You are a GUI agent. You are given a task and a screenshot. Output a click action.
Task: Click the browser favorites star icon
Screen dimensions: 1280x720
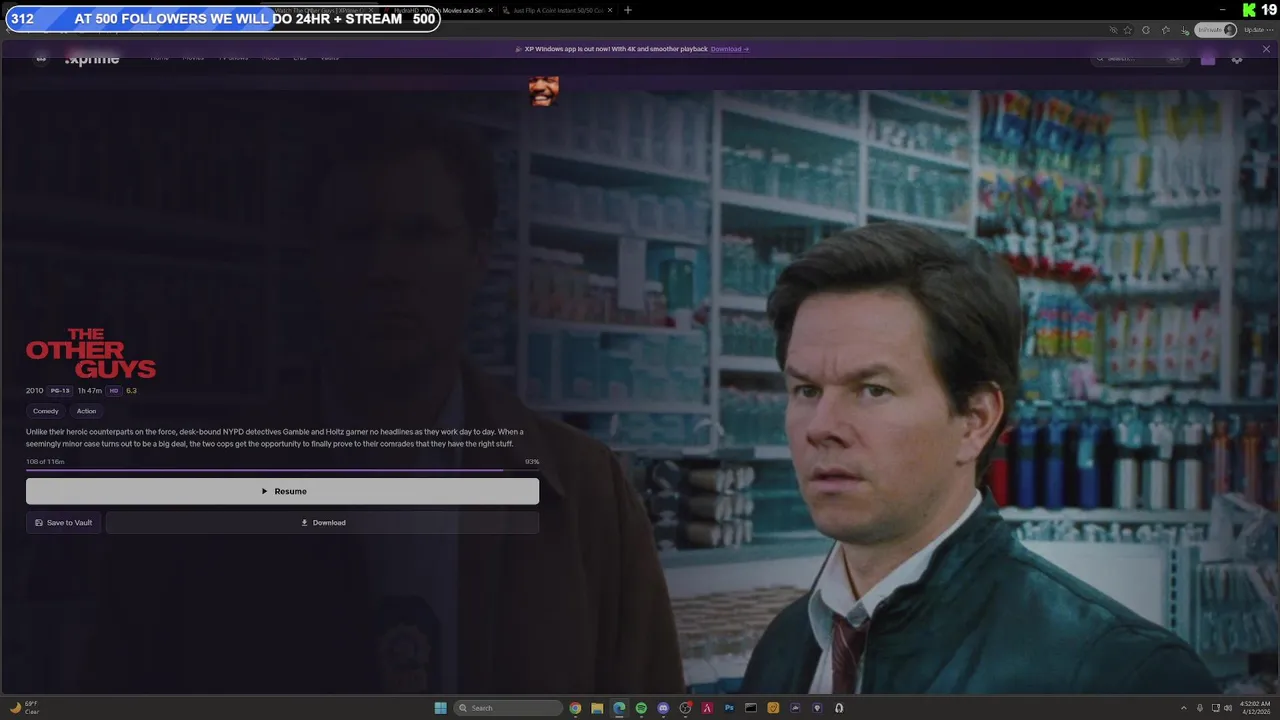(x=1128, y=30)
